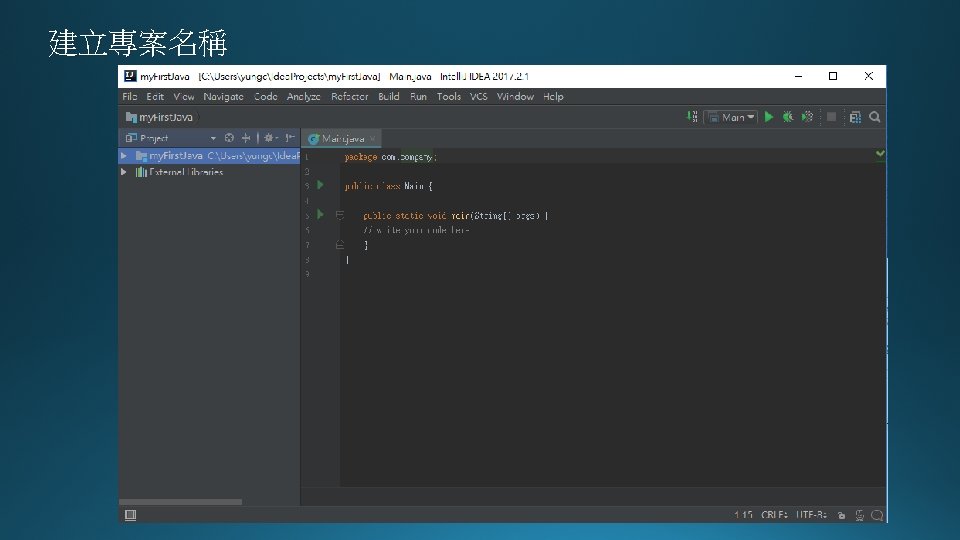Screen dimensions: 960x540
Task: Open the File menu
Action: [x=129, y=97]
